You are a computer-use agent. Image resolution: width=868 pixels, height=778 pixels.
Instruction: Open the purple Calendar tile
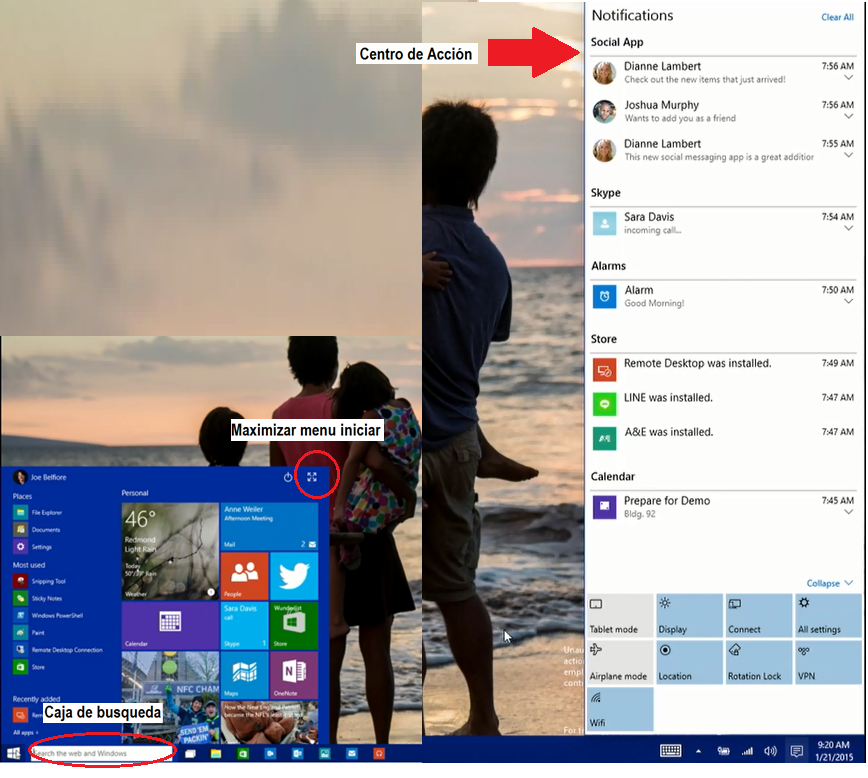tap(170, 626)
